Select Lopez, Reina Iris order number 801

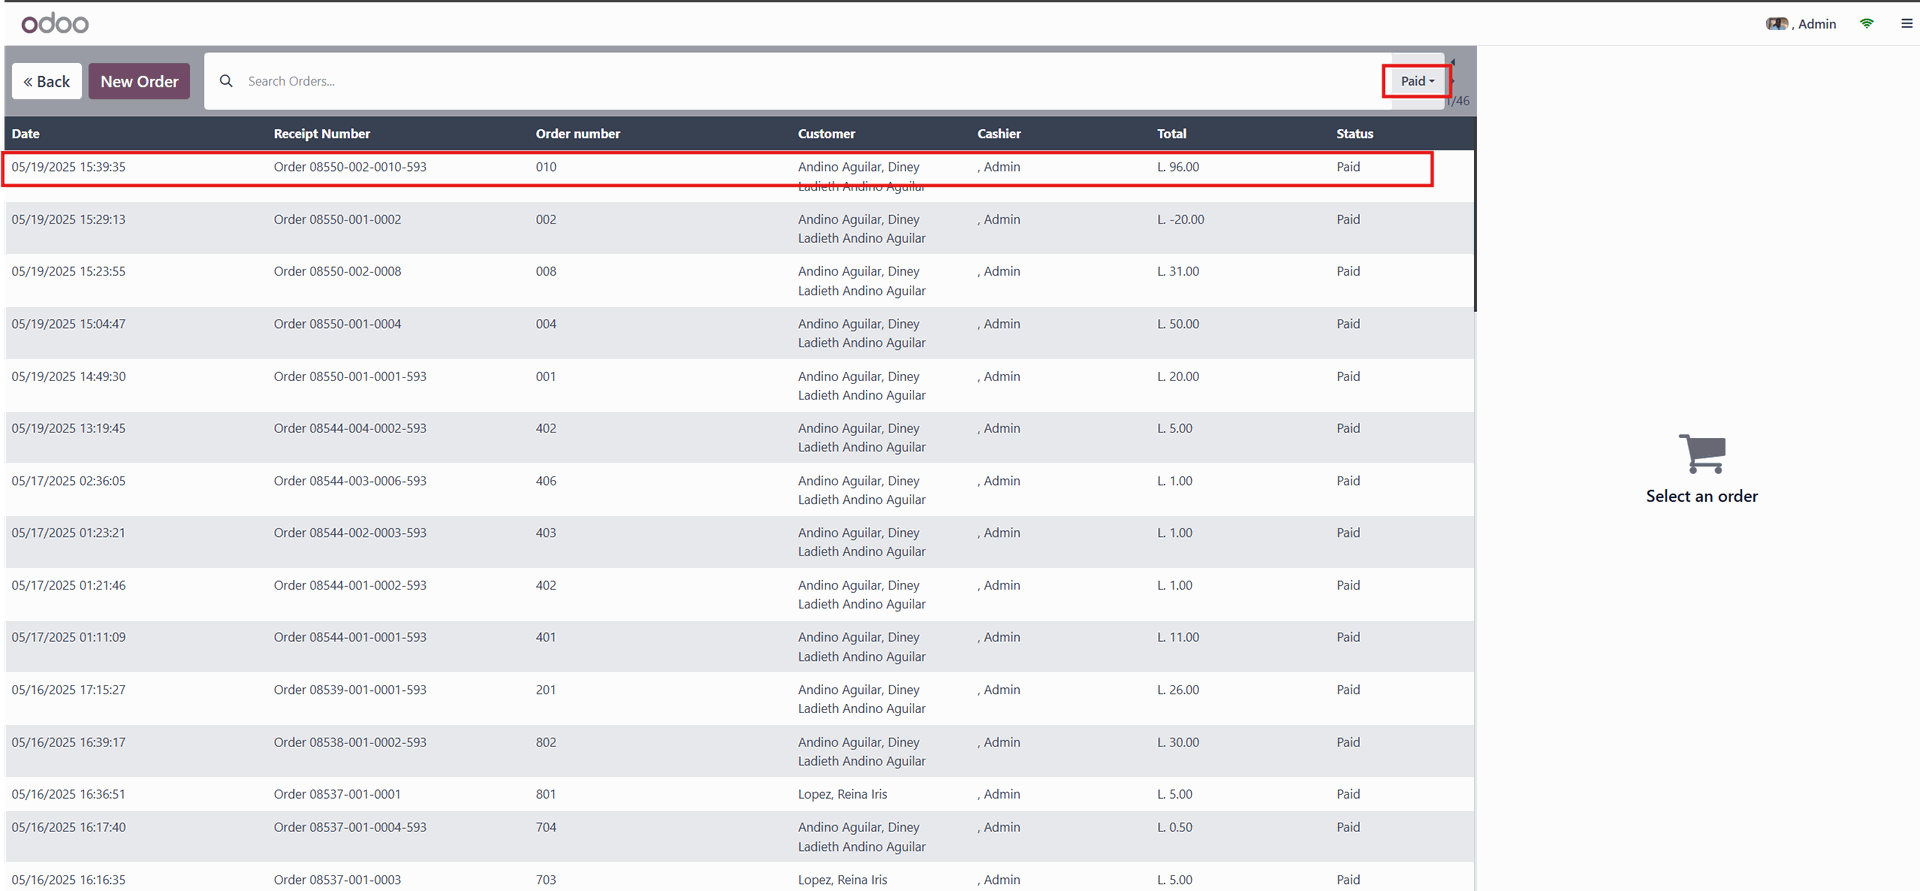[x=546, y=795]
